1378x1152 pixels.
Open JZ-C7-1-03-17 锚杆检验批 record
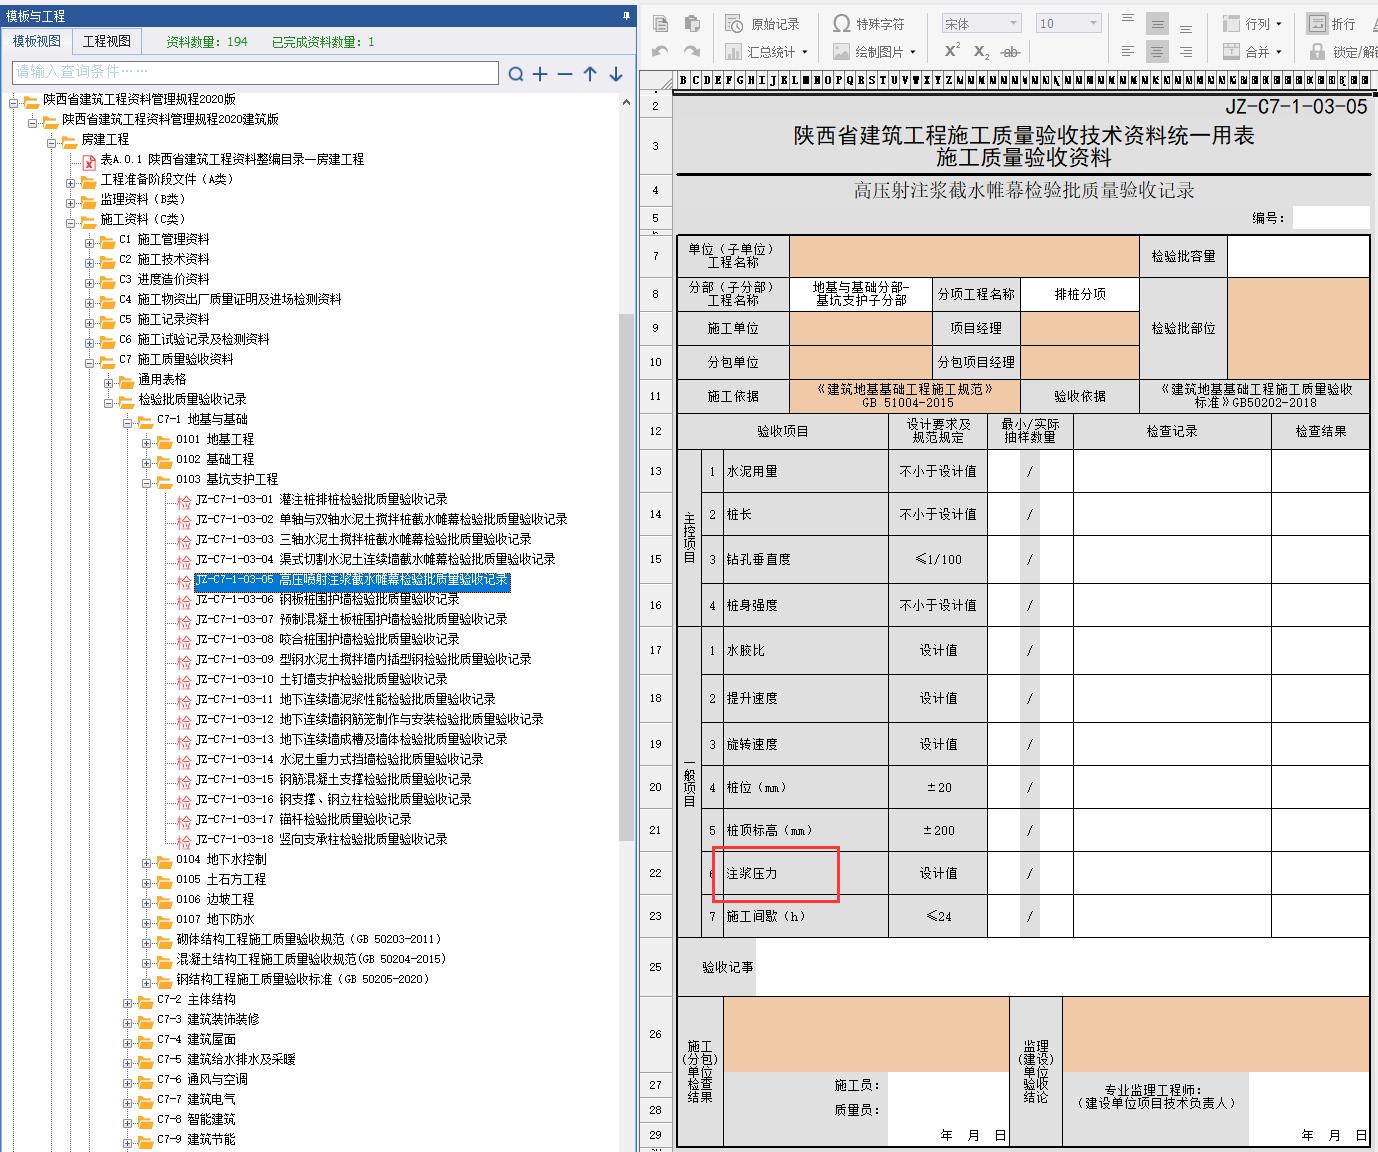pyautogui.click(x=304, y=819)
